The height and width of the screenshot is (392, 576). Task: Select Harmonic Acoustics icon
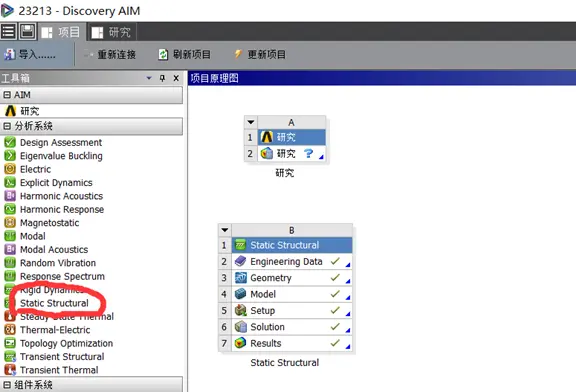click(x=10, y=196)
